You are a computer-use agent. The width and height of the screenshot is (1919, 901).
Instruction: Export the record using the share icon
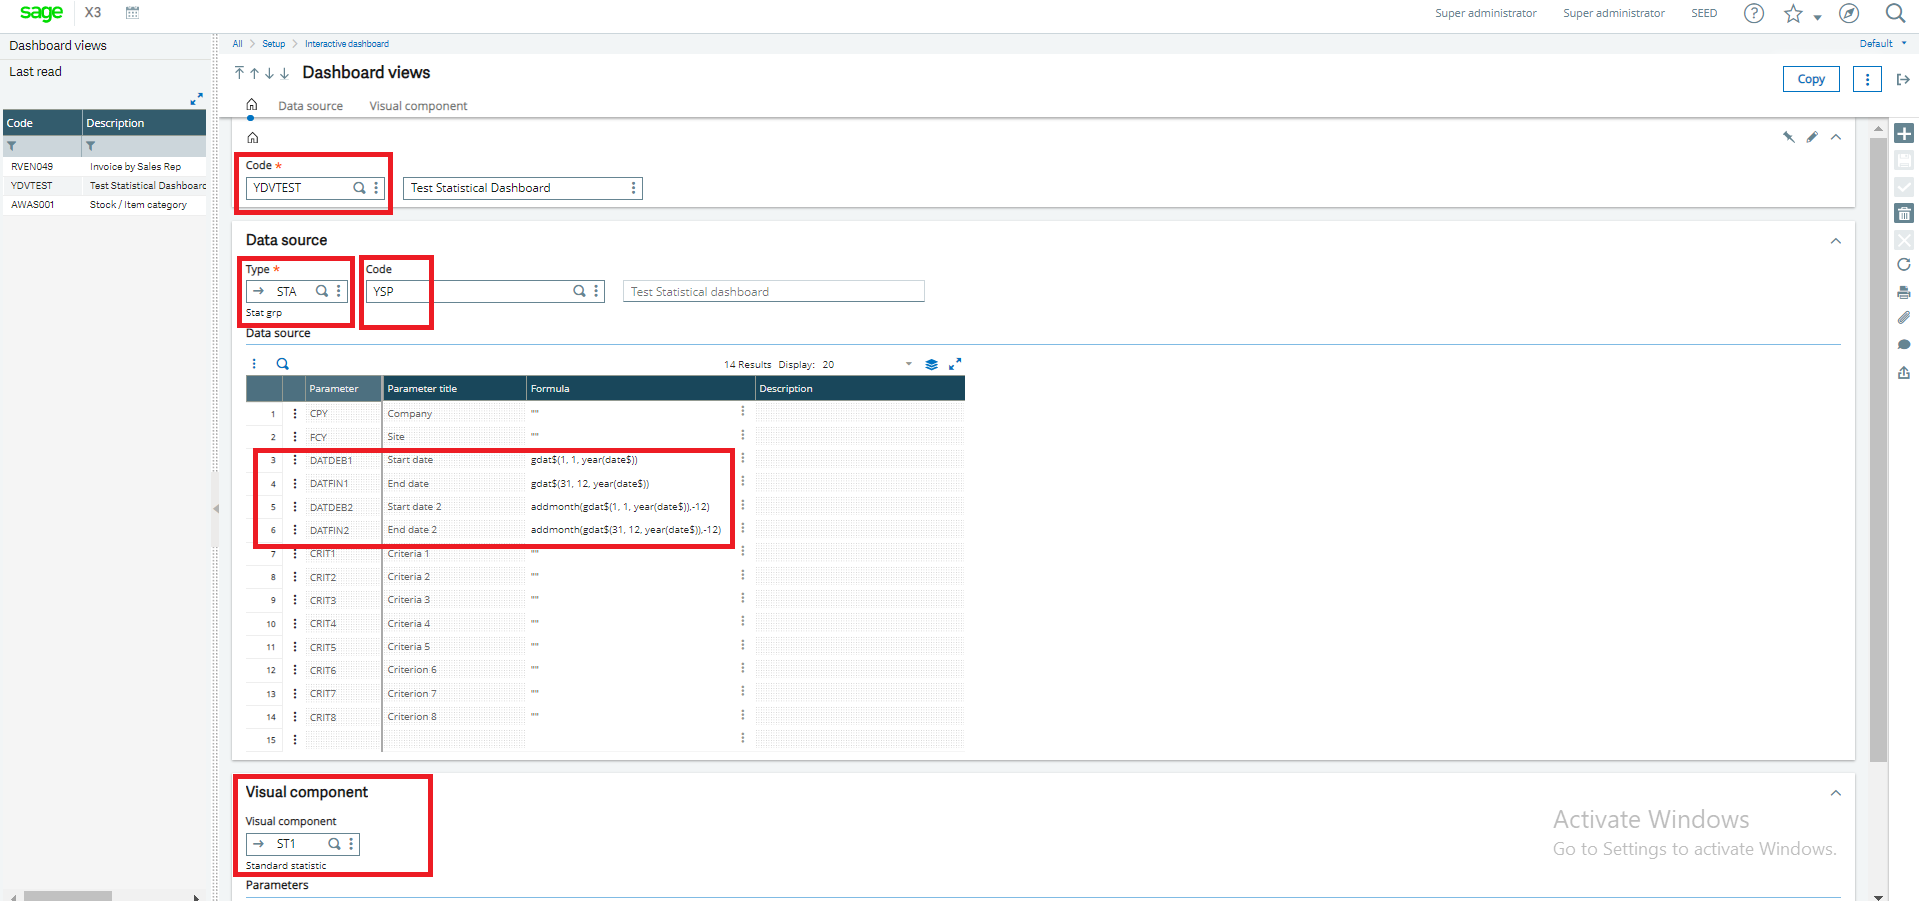pyautogui.click(x=1904, y=373)
